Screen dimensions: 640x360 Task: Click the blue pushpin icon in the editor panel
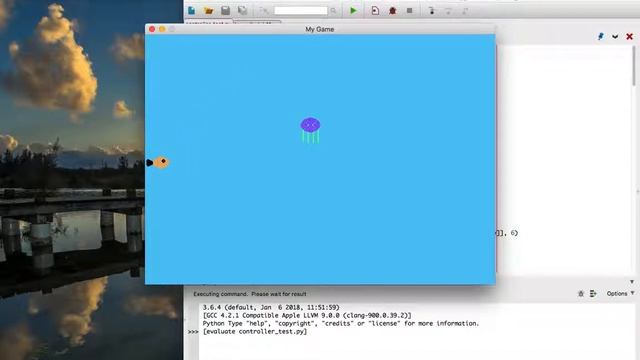601,36
